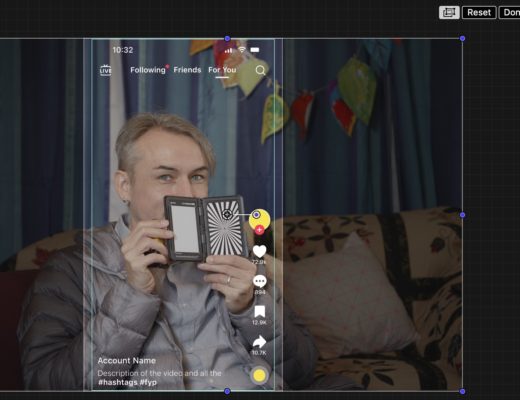Click the red plus follow badge

click(259, 229)
